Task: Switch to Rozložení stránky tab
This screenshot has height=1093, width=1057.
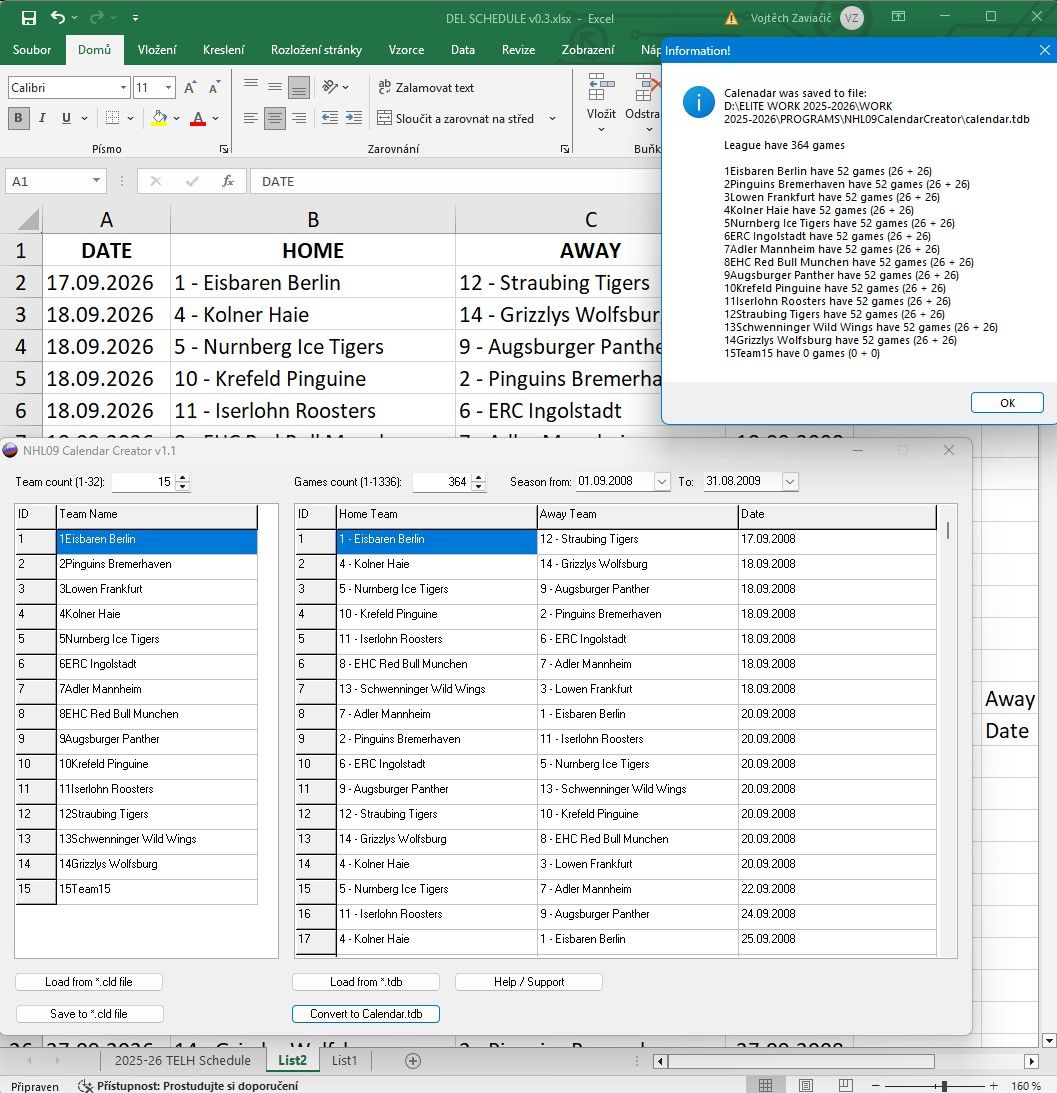Action: [316, 49]
